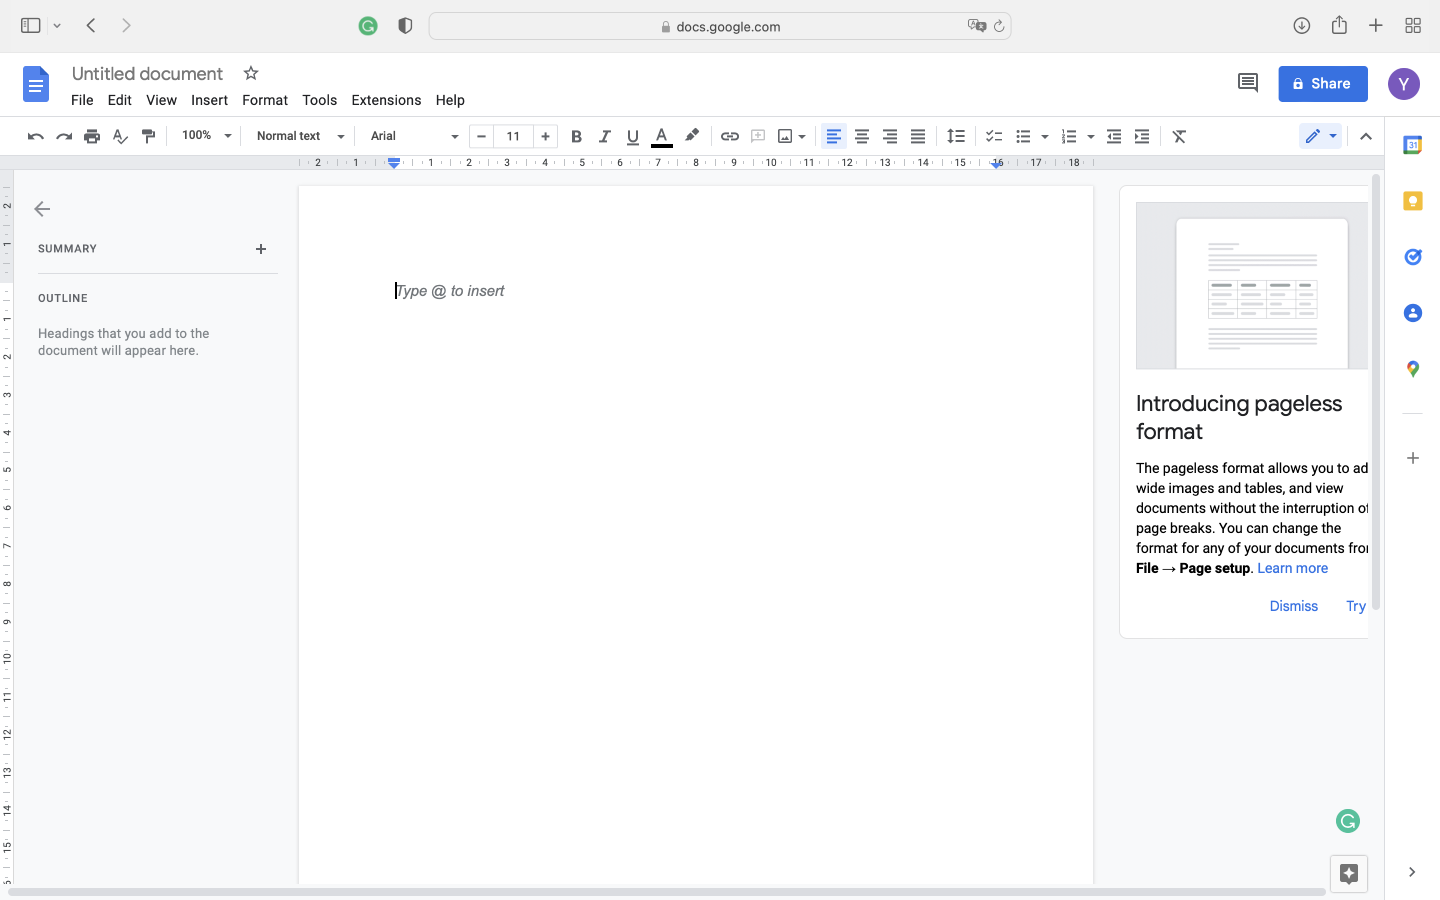Set justified text alignment
Image resolution: width=1440 pixels, height=900 pixels.
point(918,136)
